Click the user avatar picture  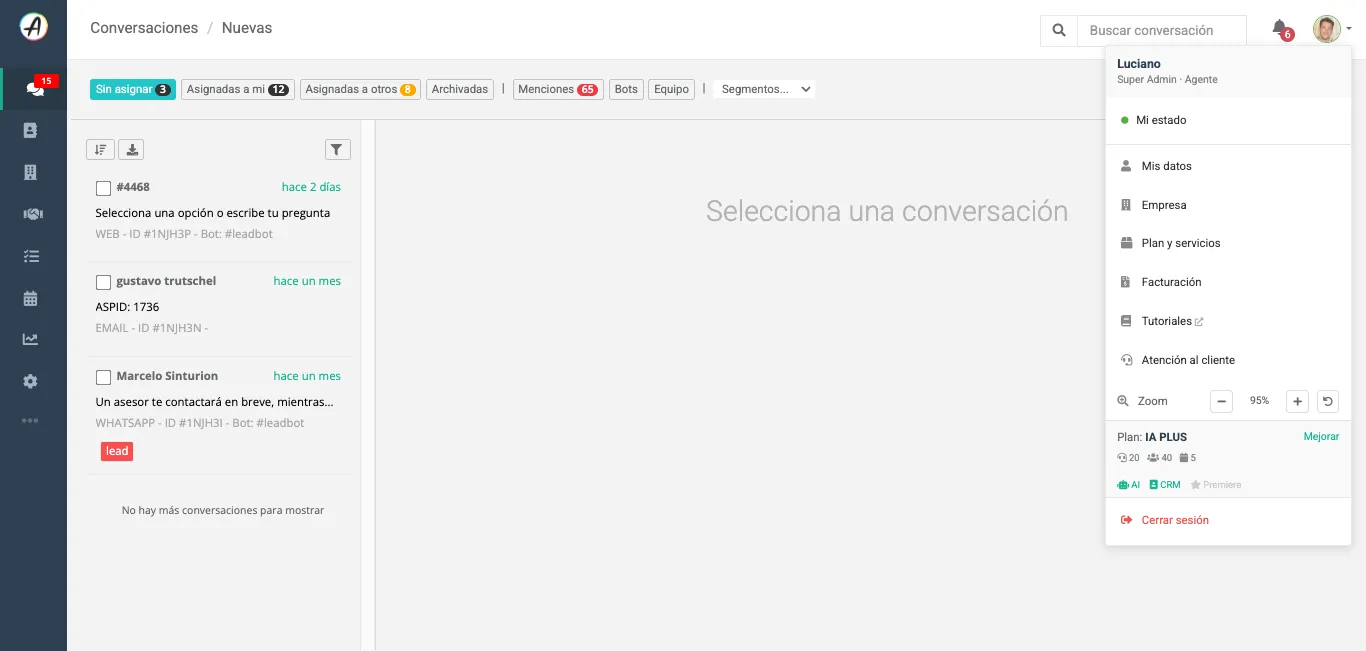[x=1327, y=30]
